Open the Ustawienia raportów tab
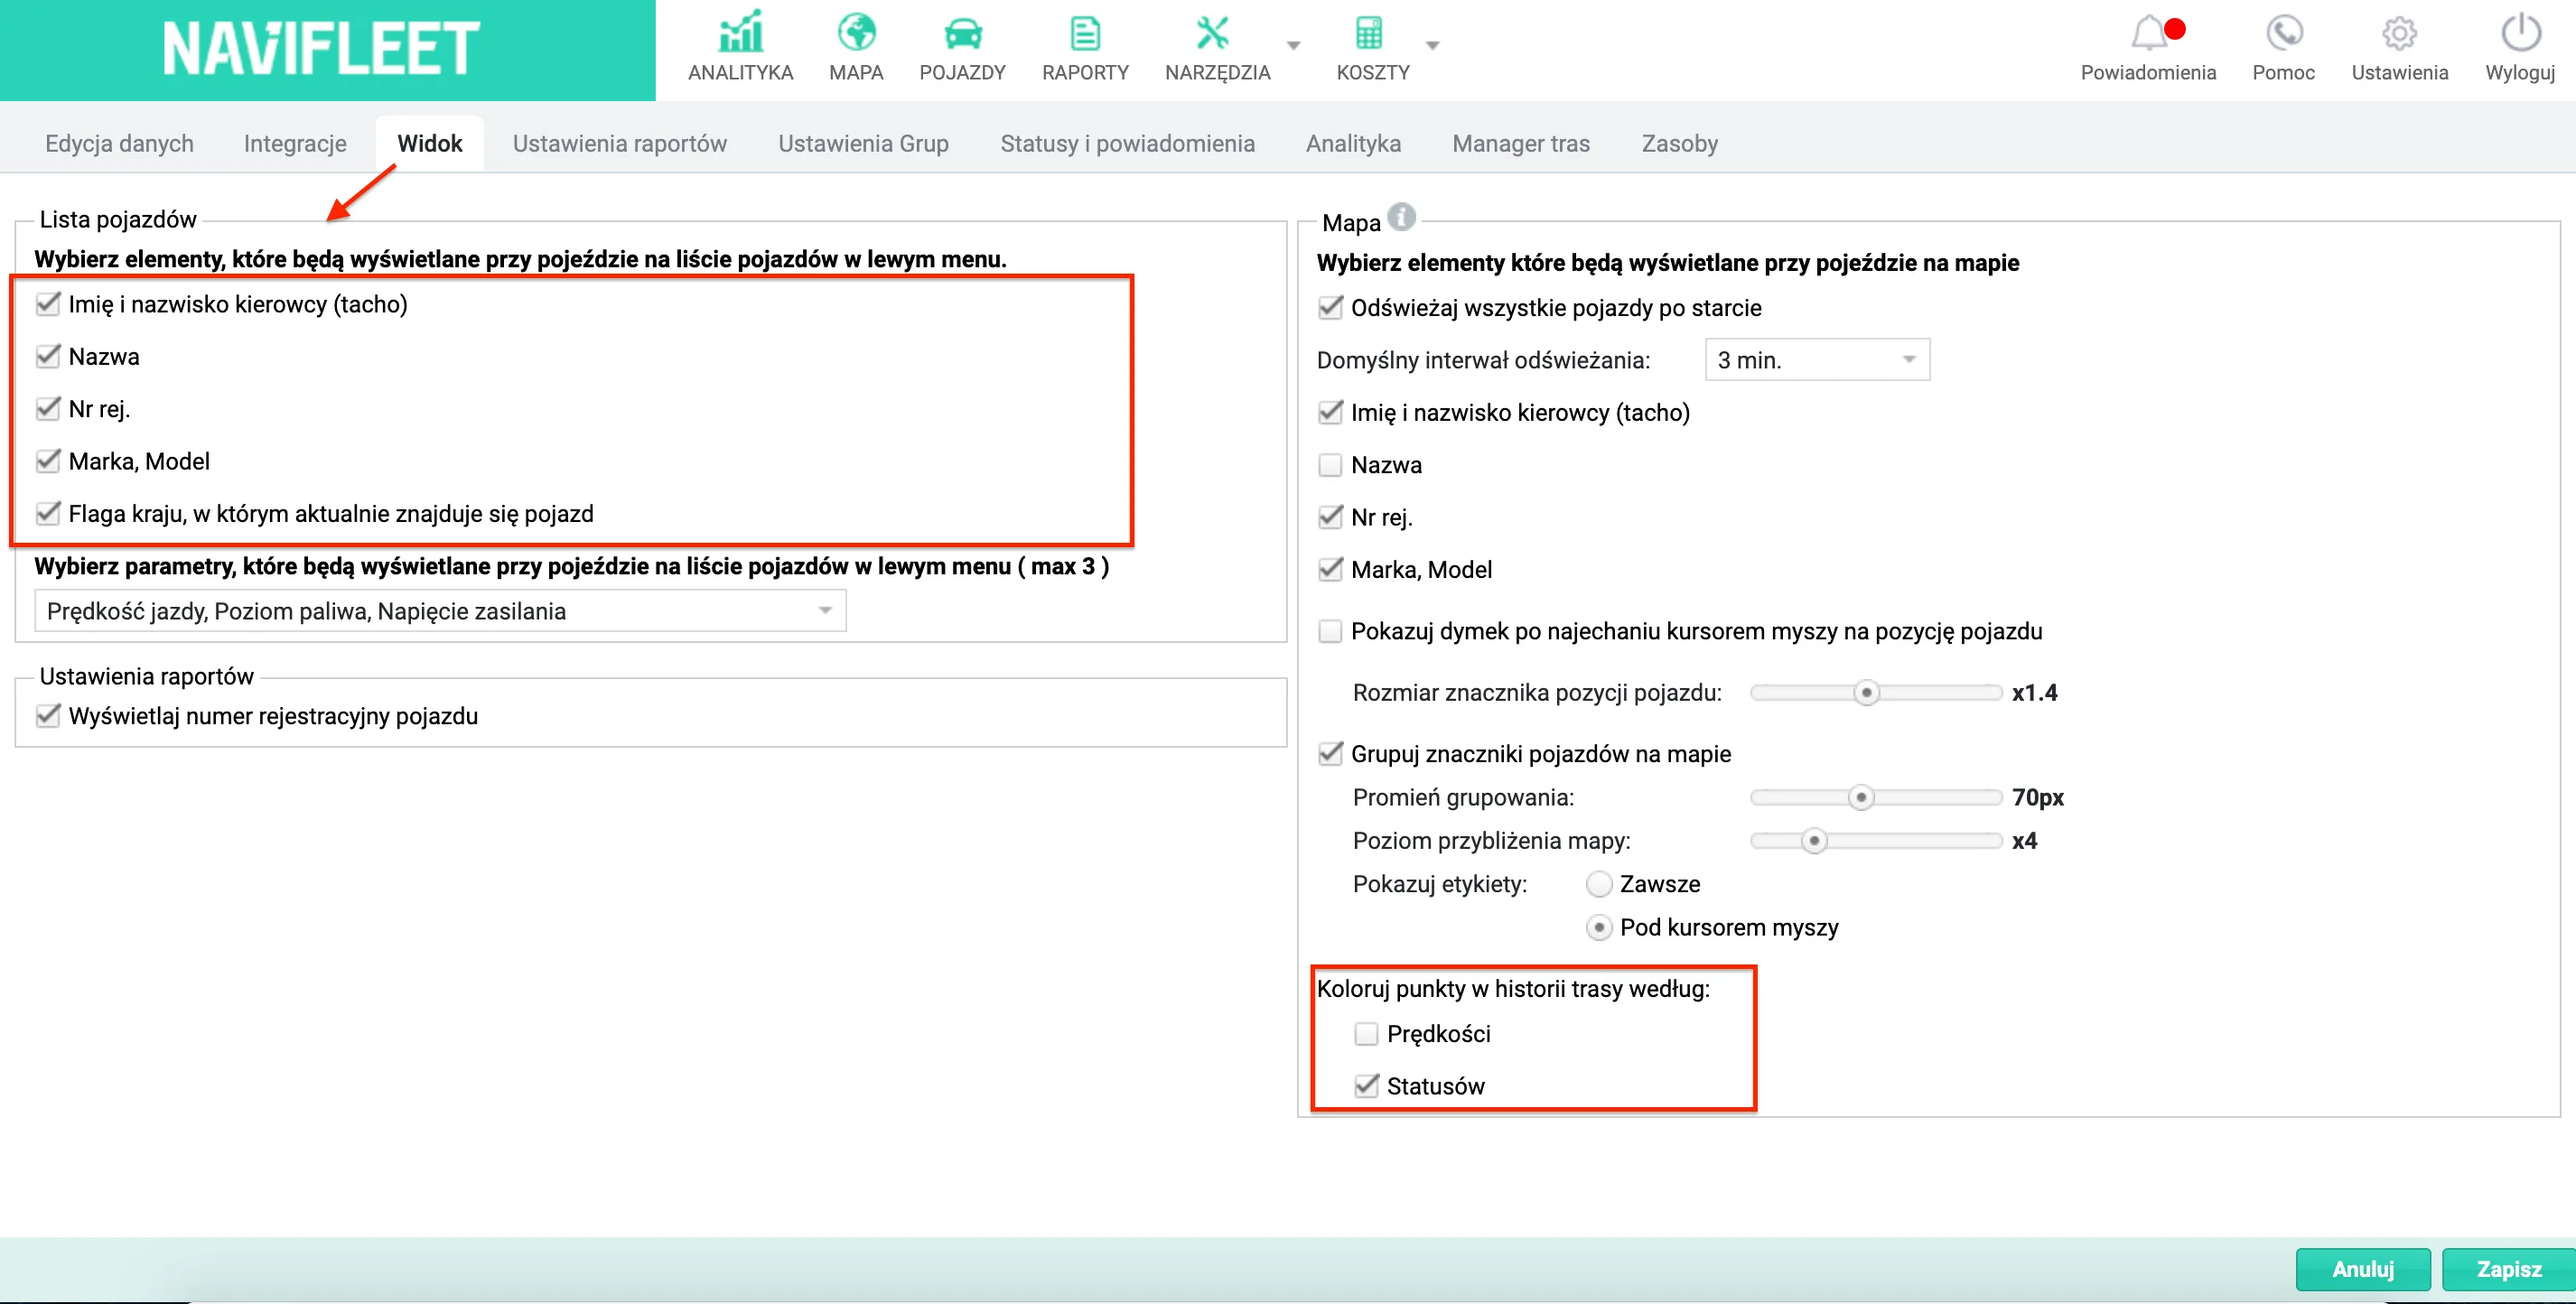2576x1304 pixels. (x=619, y=143)
